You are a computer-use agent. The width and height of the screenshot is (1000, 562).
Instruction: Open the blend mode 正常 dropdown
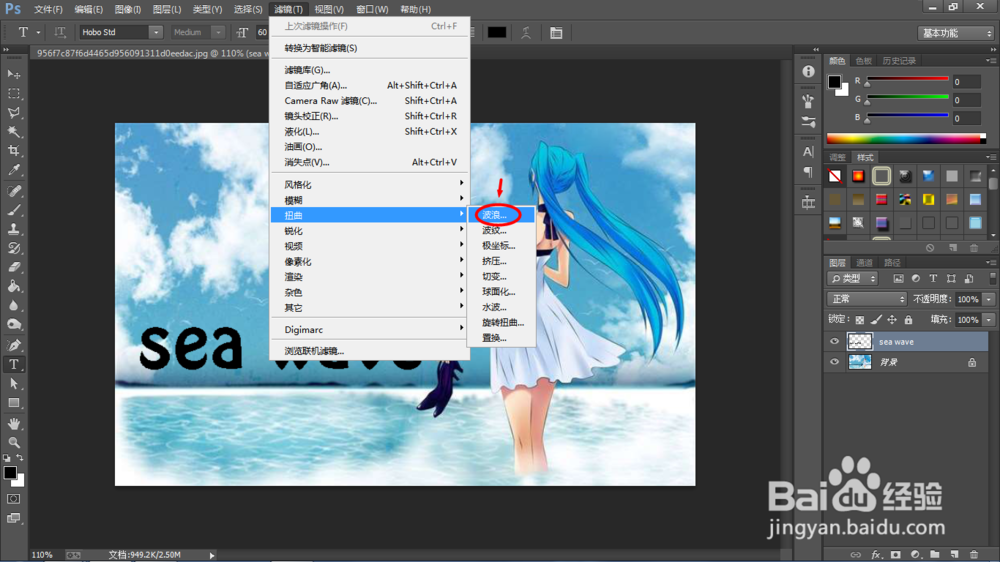click(867, 299)
